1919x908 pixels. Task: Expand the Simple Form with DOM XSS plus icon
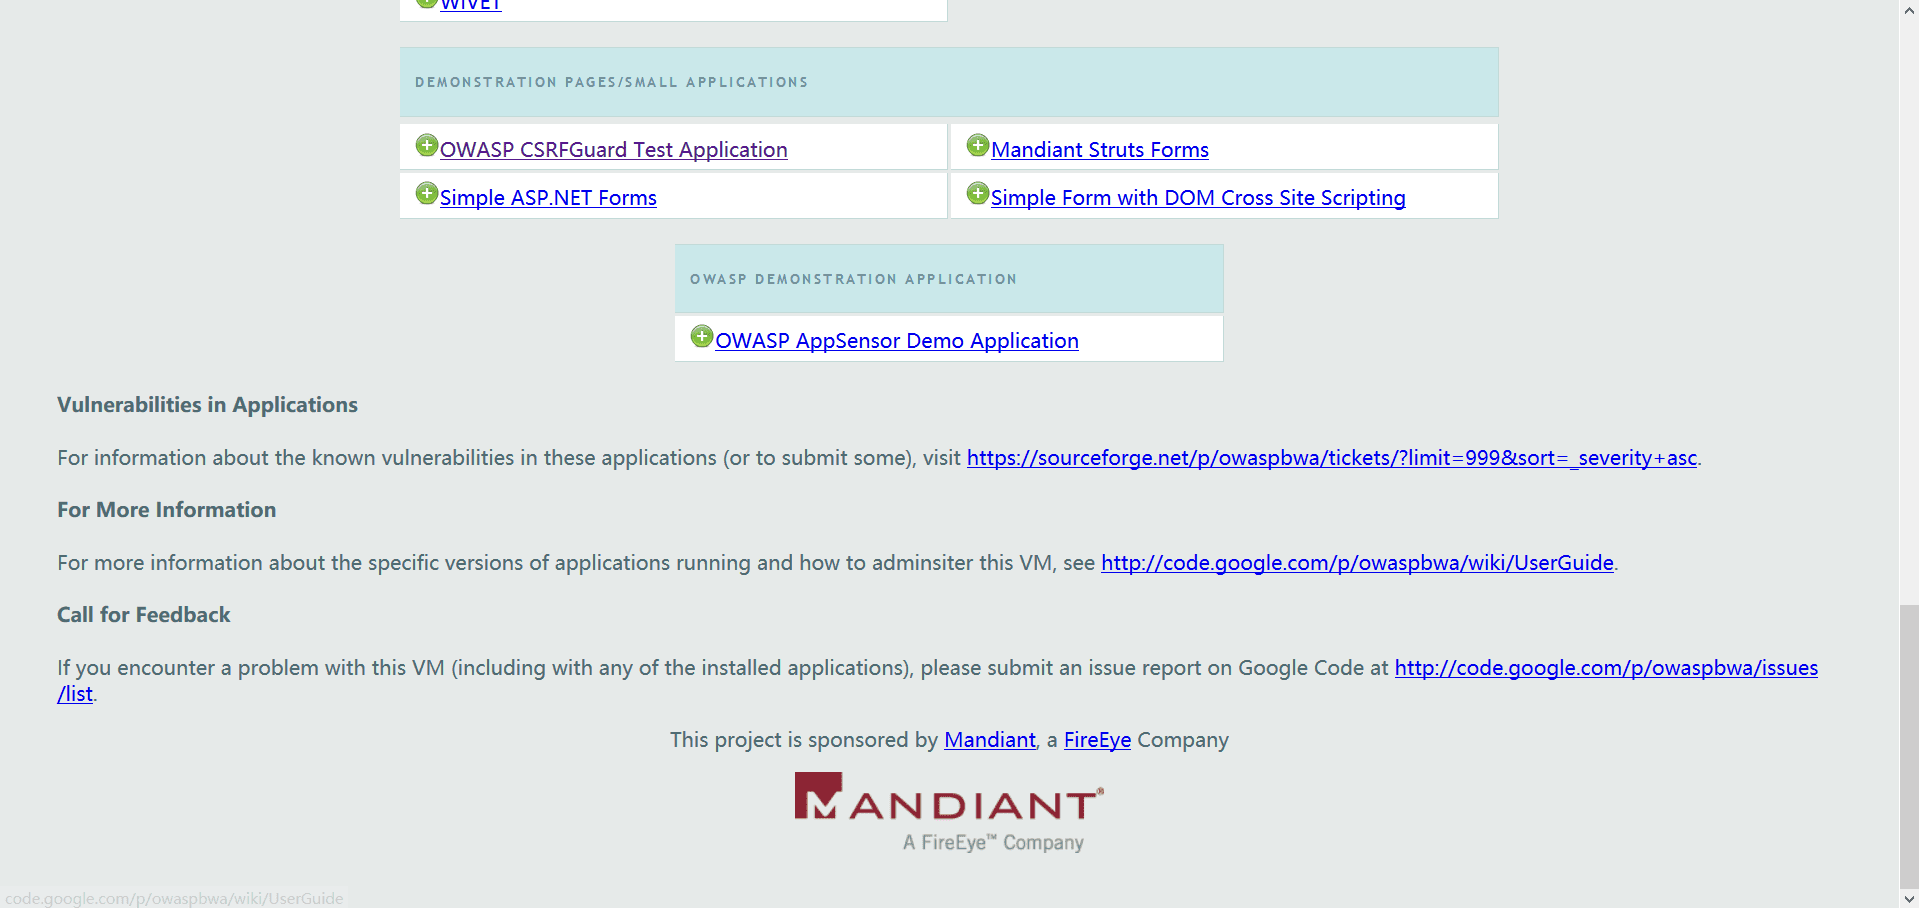tap(978, 193)
